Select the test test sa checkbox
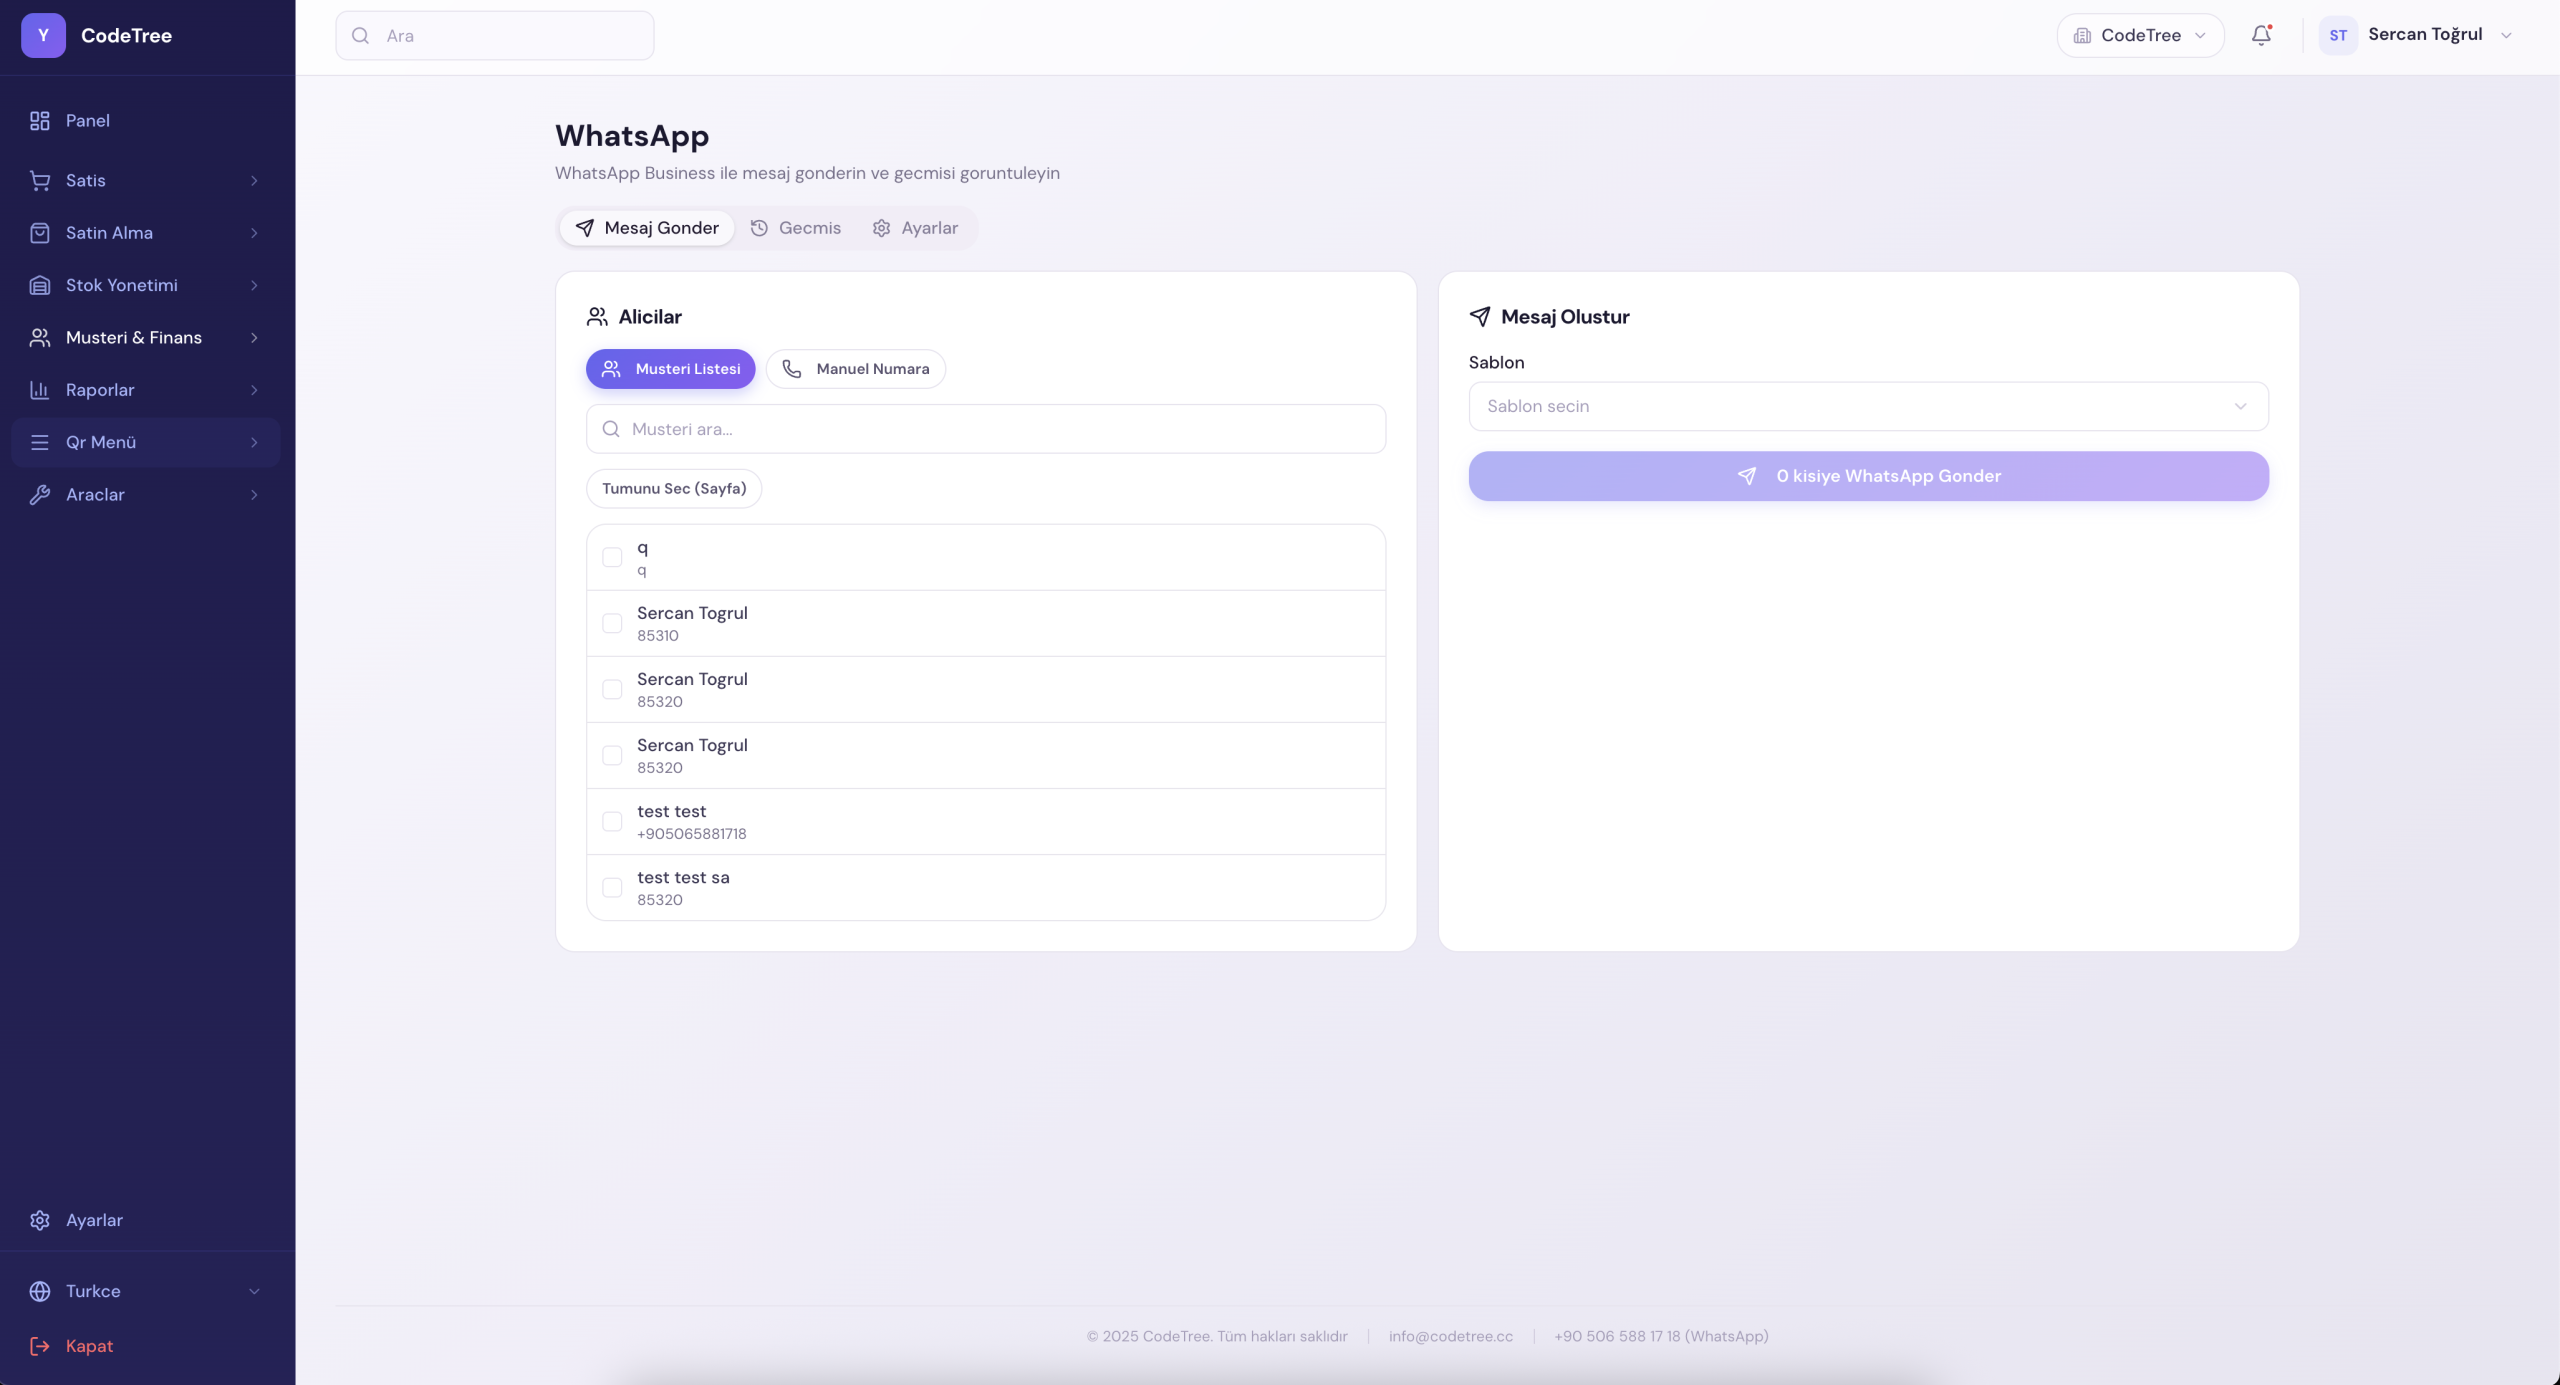 pyautogui.click(x=612, y=887)
